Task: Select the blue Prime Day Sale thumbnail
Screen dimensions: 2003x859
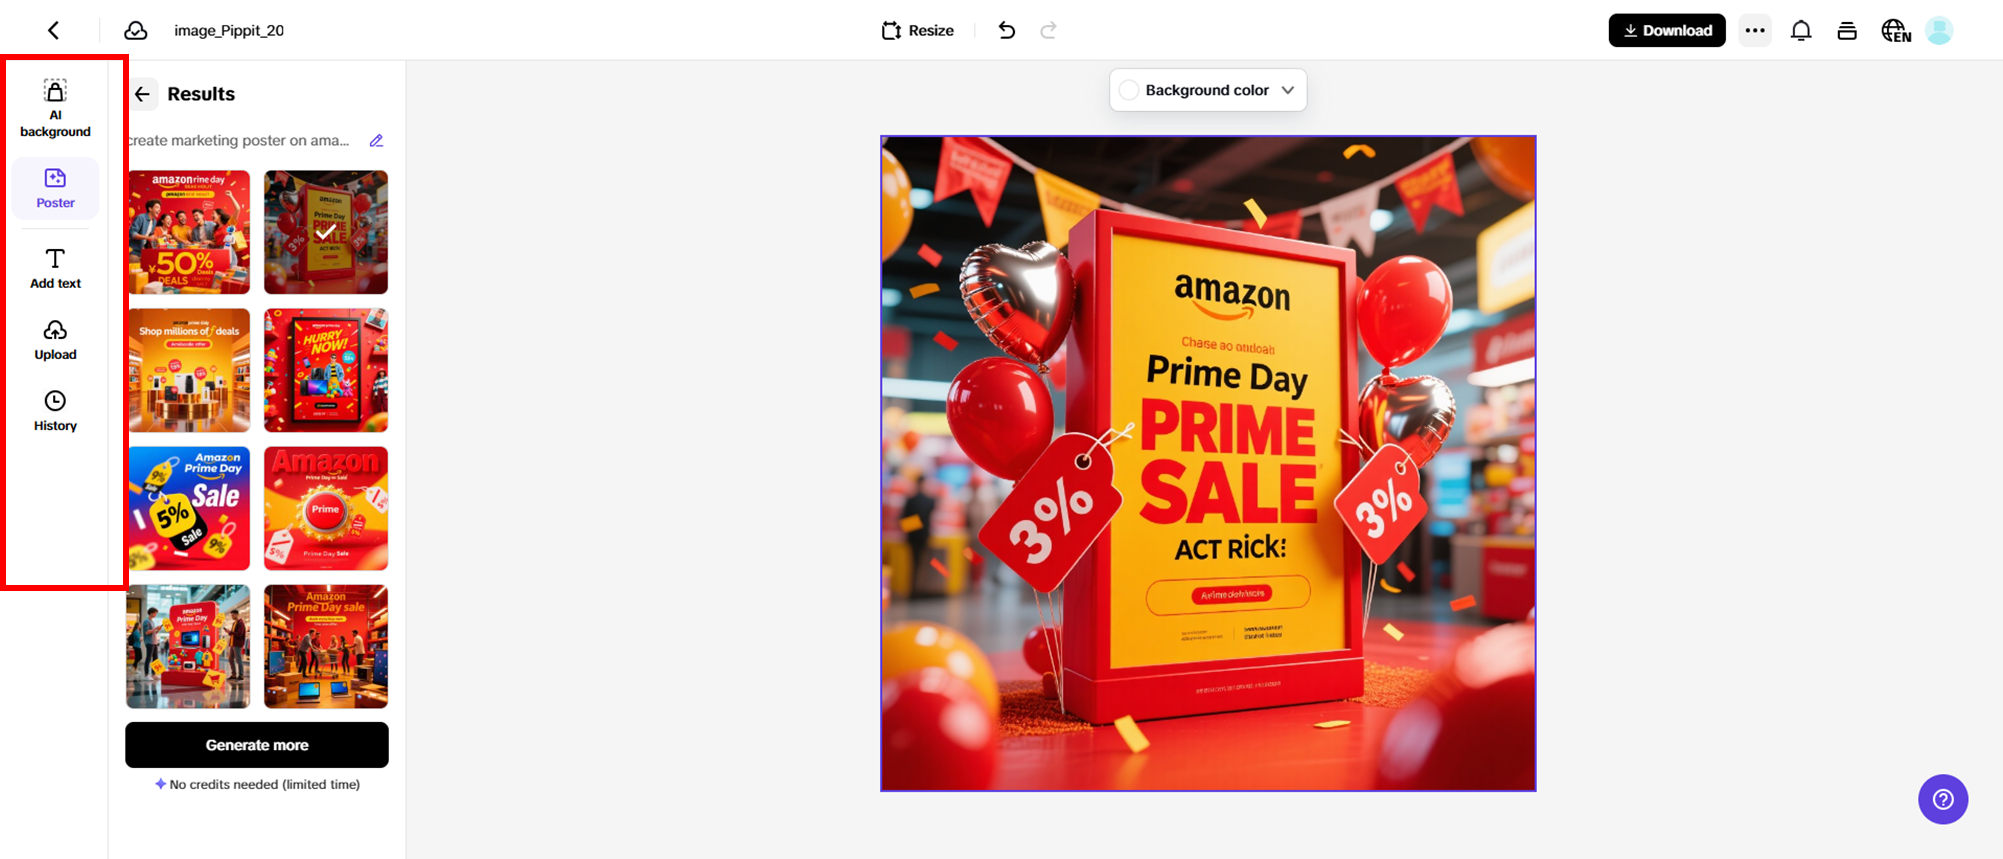Action: [189, 508]
